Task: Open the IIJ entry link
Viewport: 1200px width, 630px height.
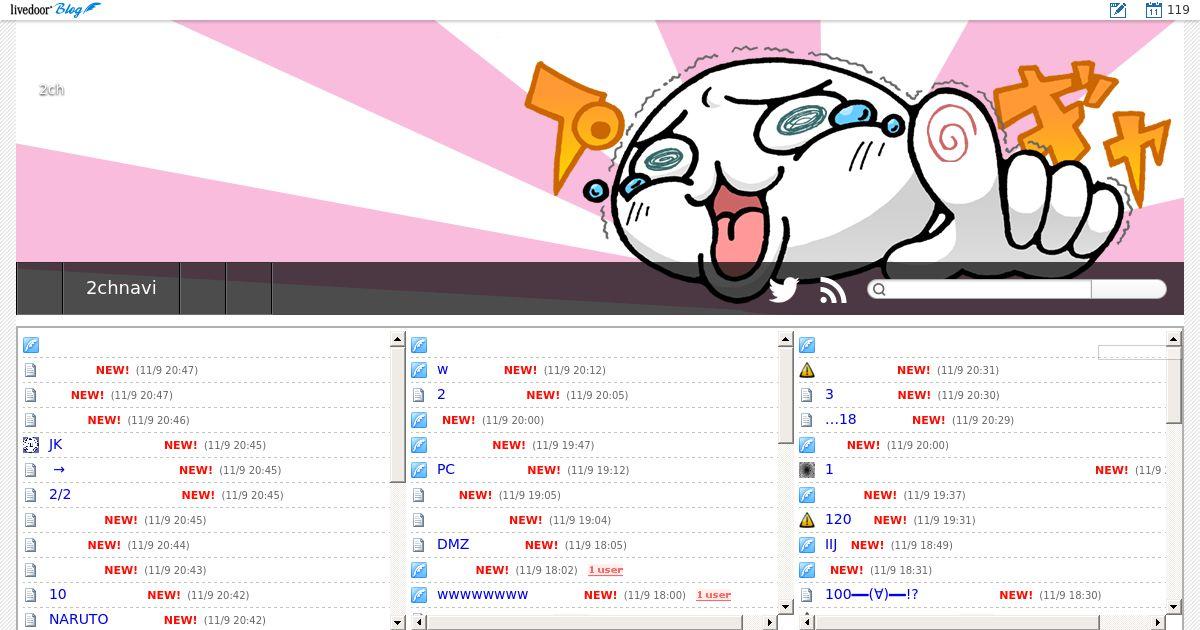Action: 831,545
